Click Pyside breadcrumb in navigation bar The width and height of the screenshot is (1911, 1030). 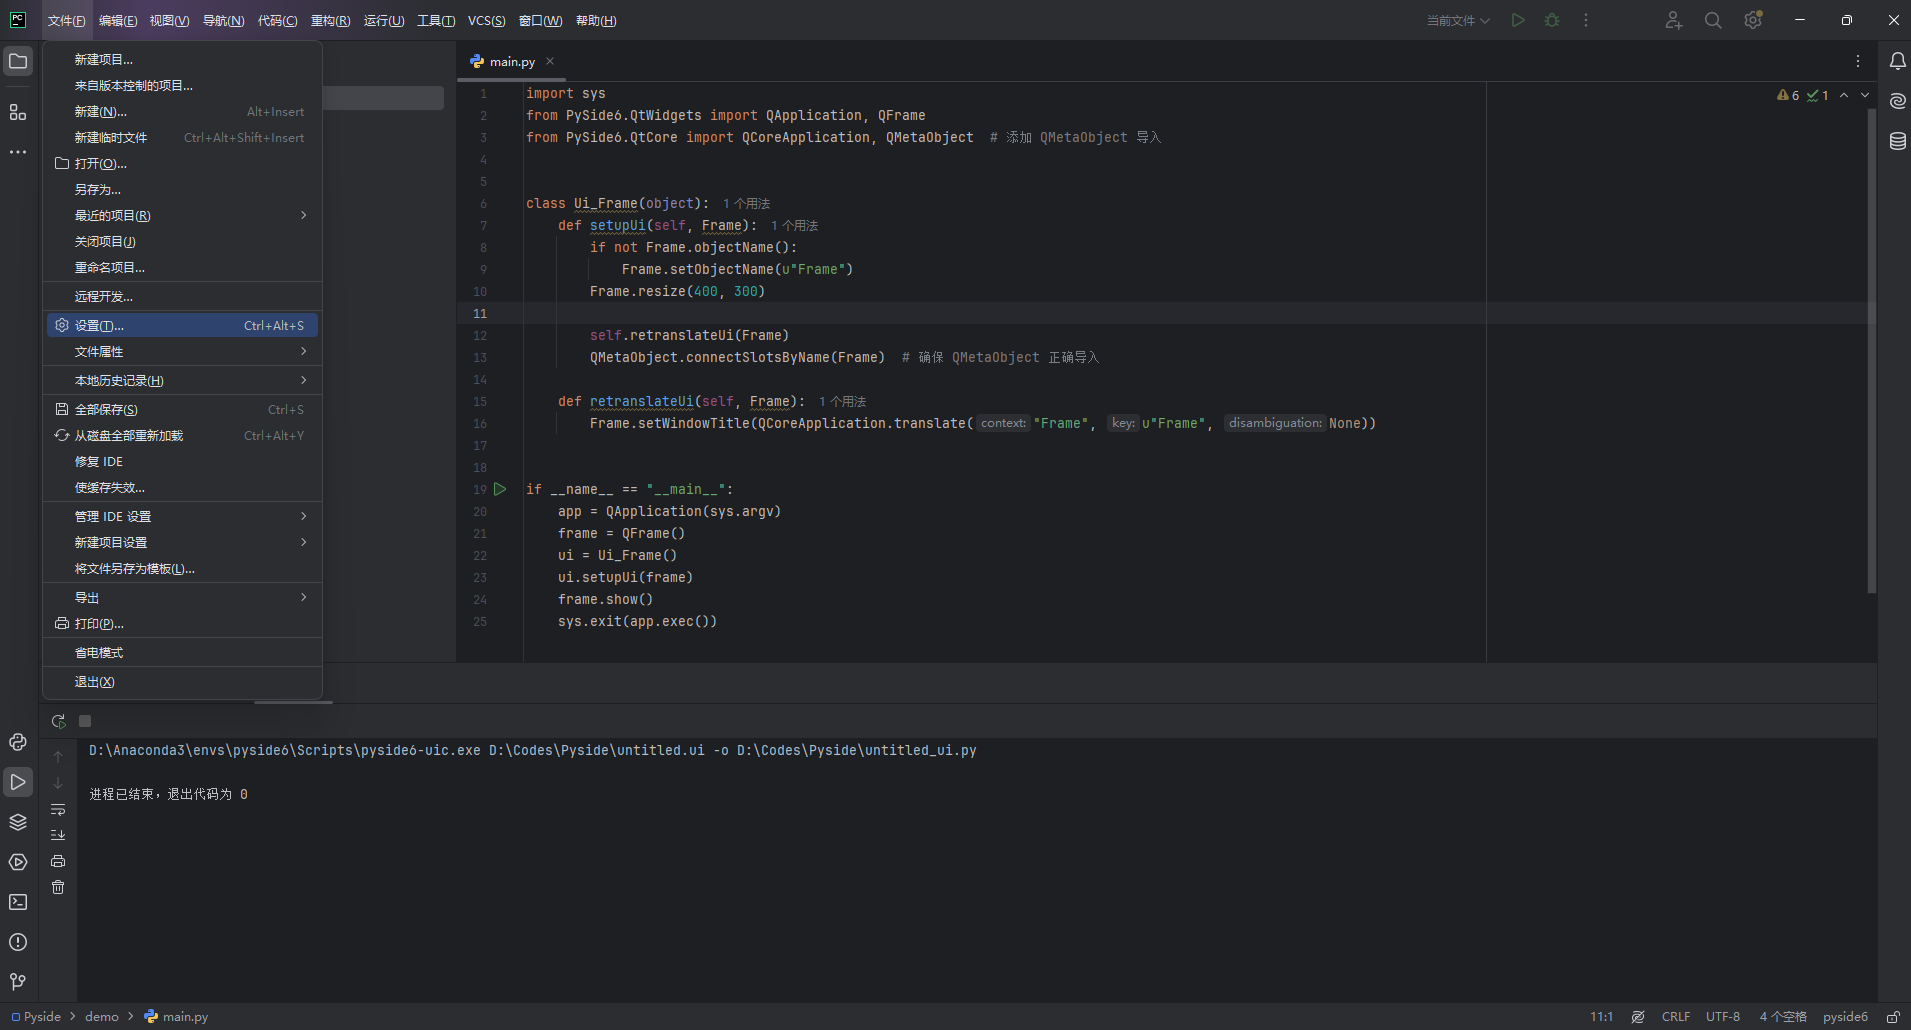(x=36, y=1016)
